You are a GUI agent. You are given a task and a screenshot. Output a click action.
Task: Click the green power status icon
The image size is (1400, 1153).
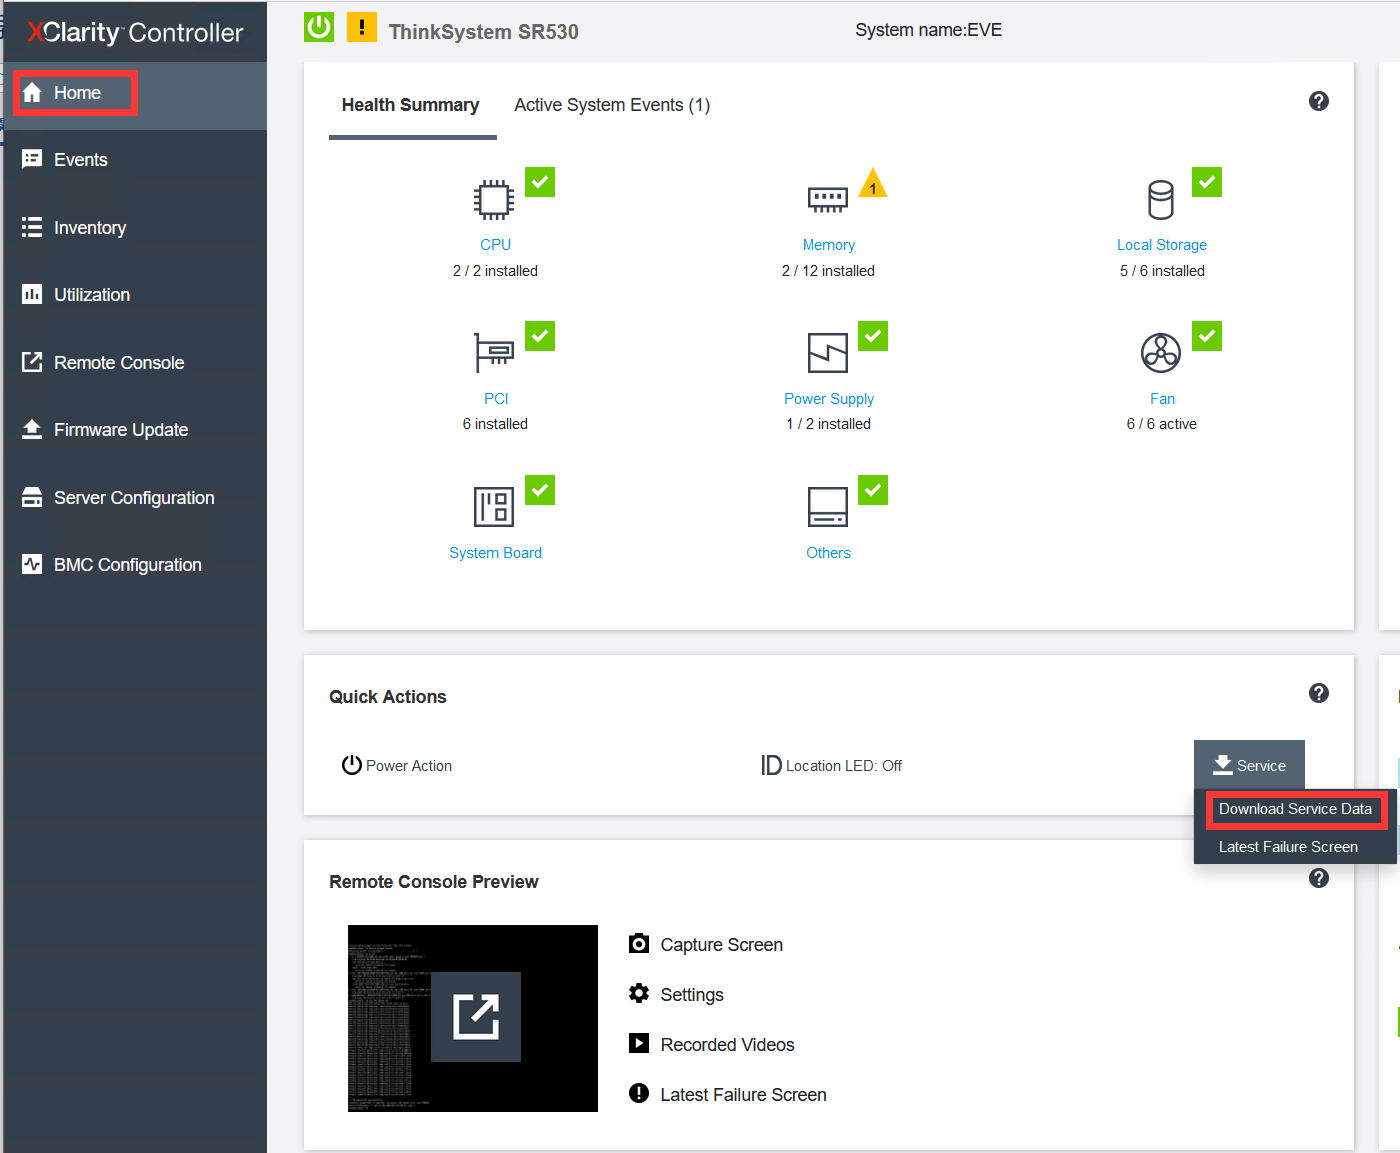click(319, 27)
